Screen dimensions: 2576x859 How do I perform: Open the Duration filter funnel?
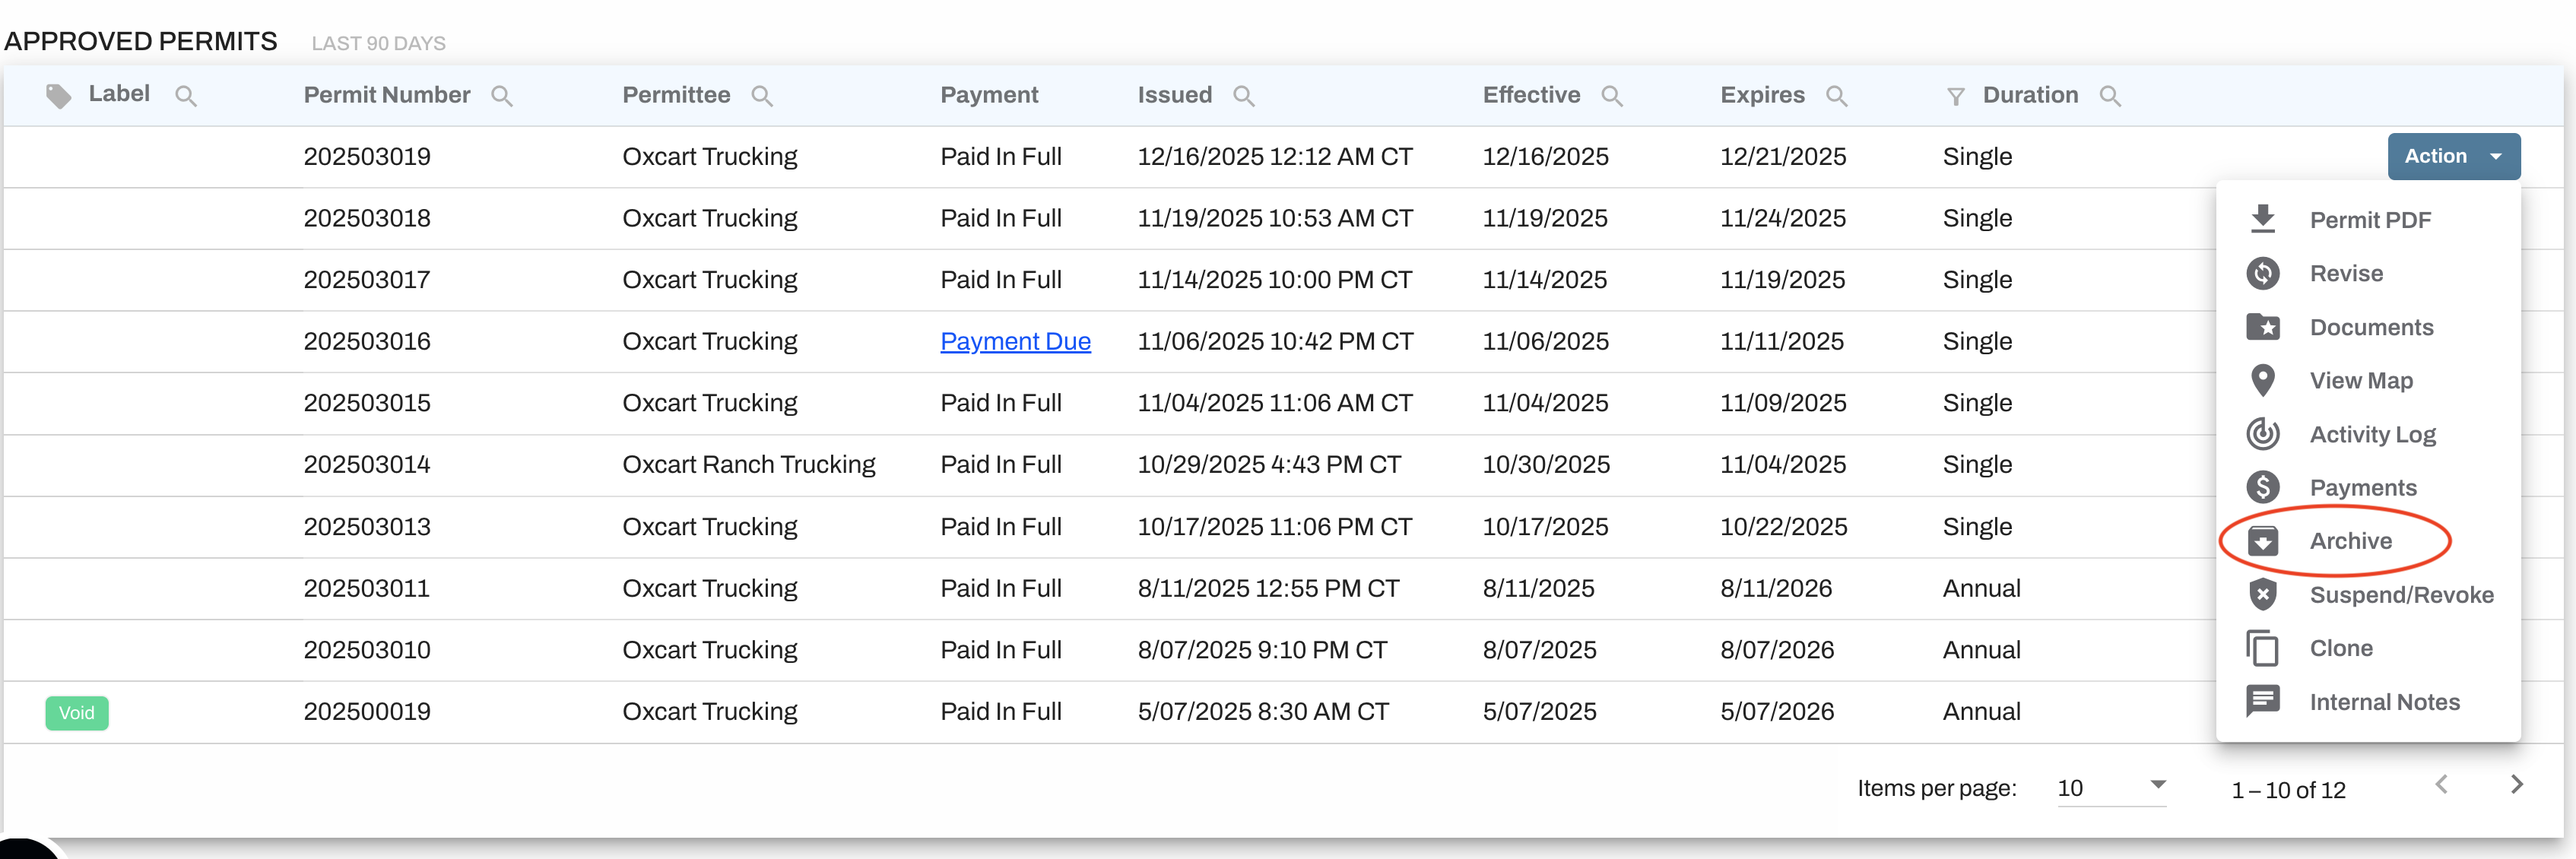(1956, 96)
